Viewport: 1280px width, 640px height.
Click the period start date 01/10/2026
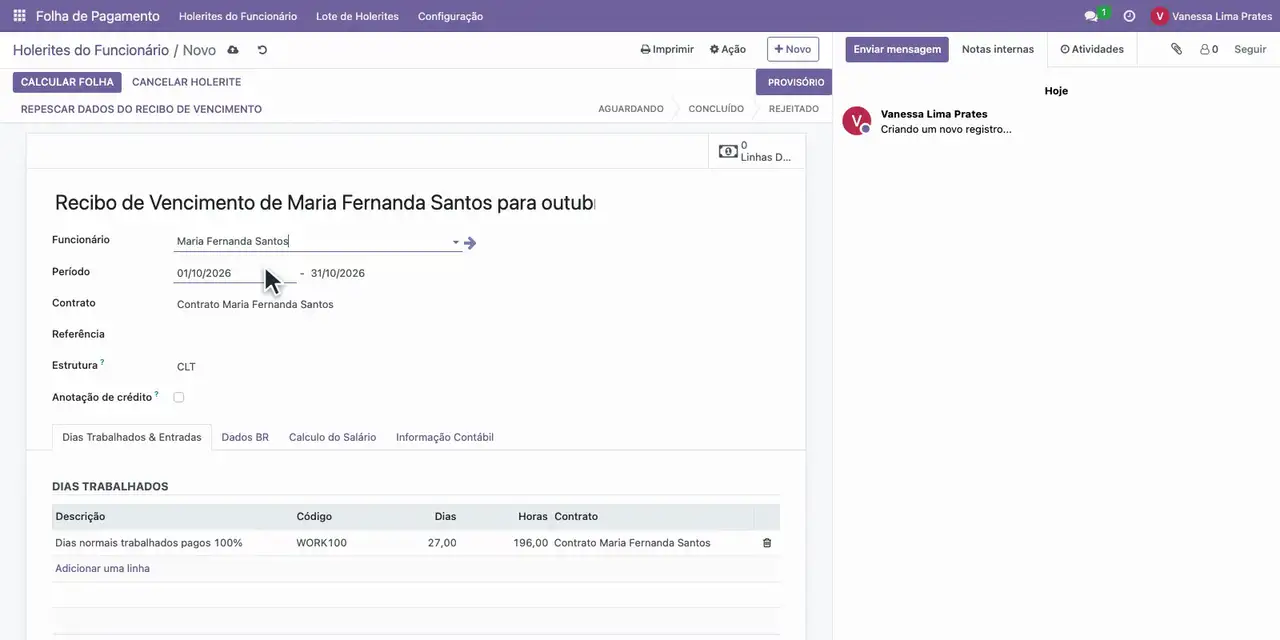[235, 273]
